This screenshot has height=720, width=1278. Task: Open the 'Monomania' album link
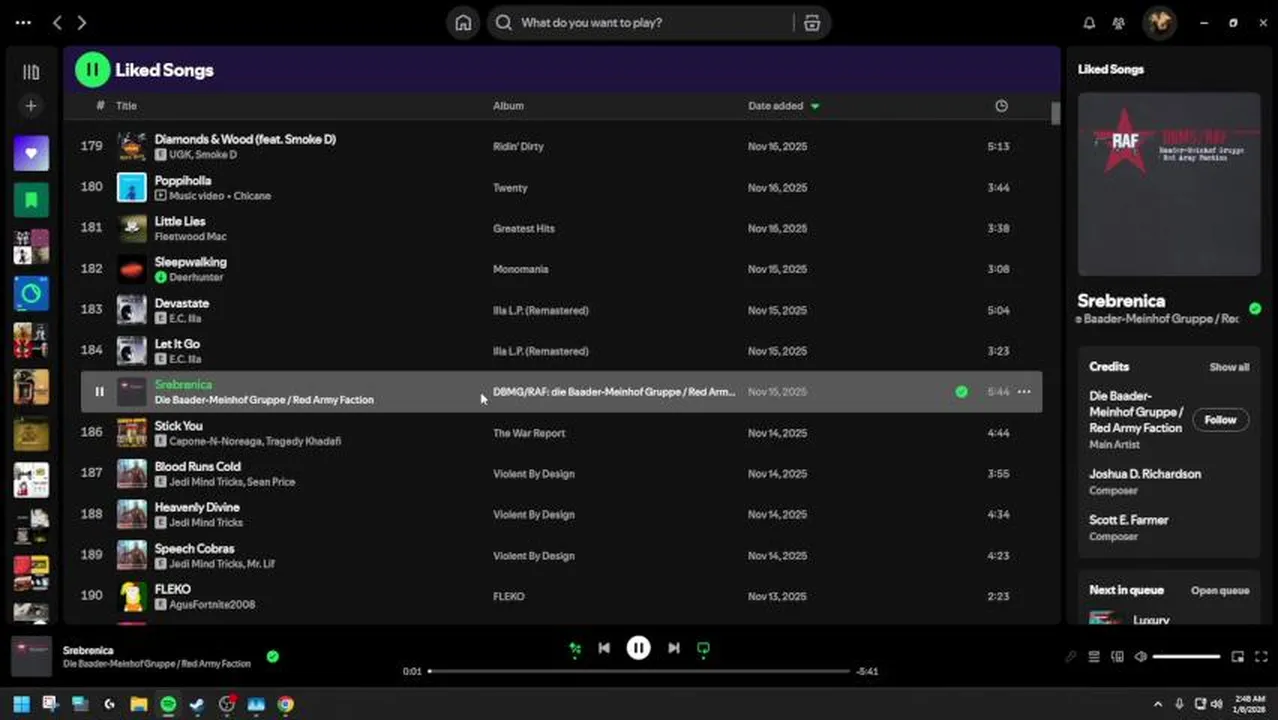coord(520,269)
